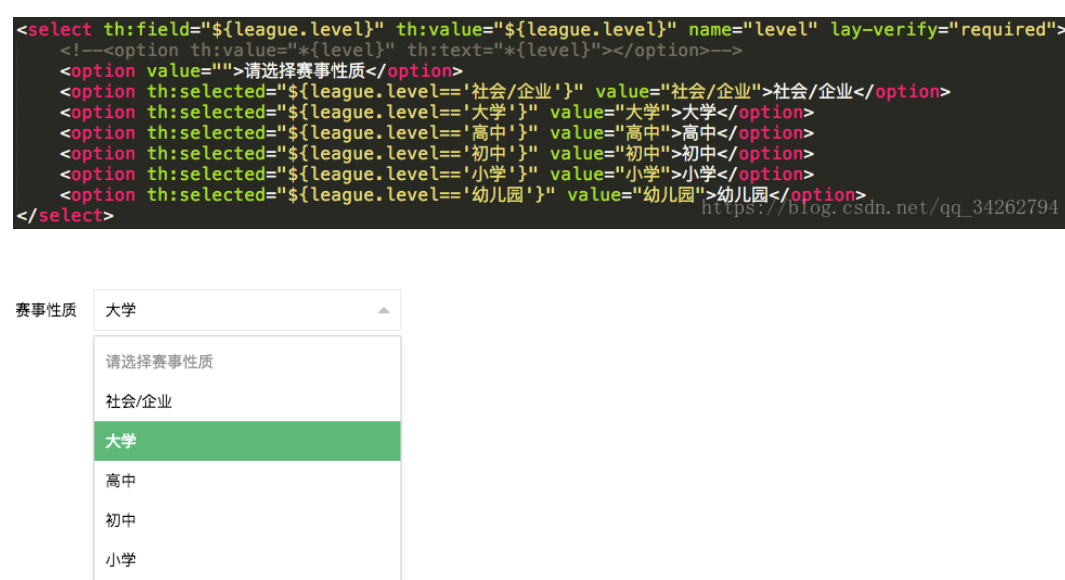This screenshot has width=1065, height=580.
Task: Click the 赛事性质 form label
Action: coord(44,310)
